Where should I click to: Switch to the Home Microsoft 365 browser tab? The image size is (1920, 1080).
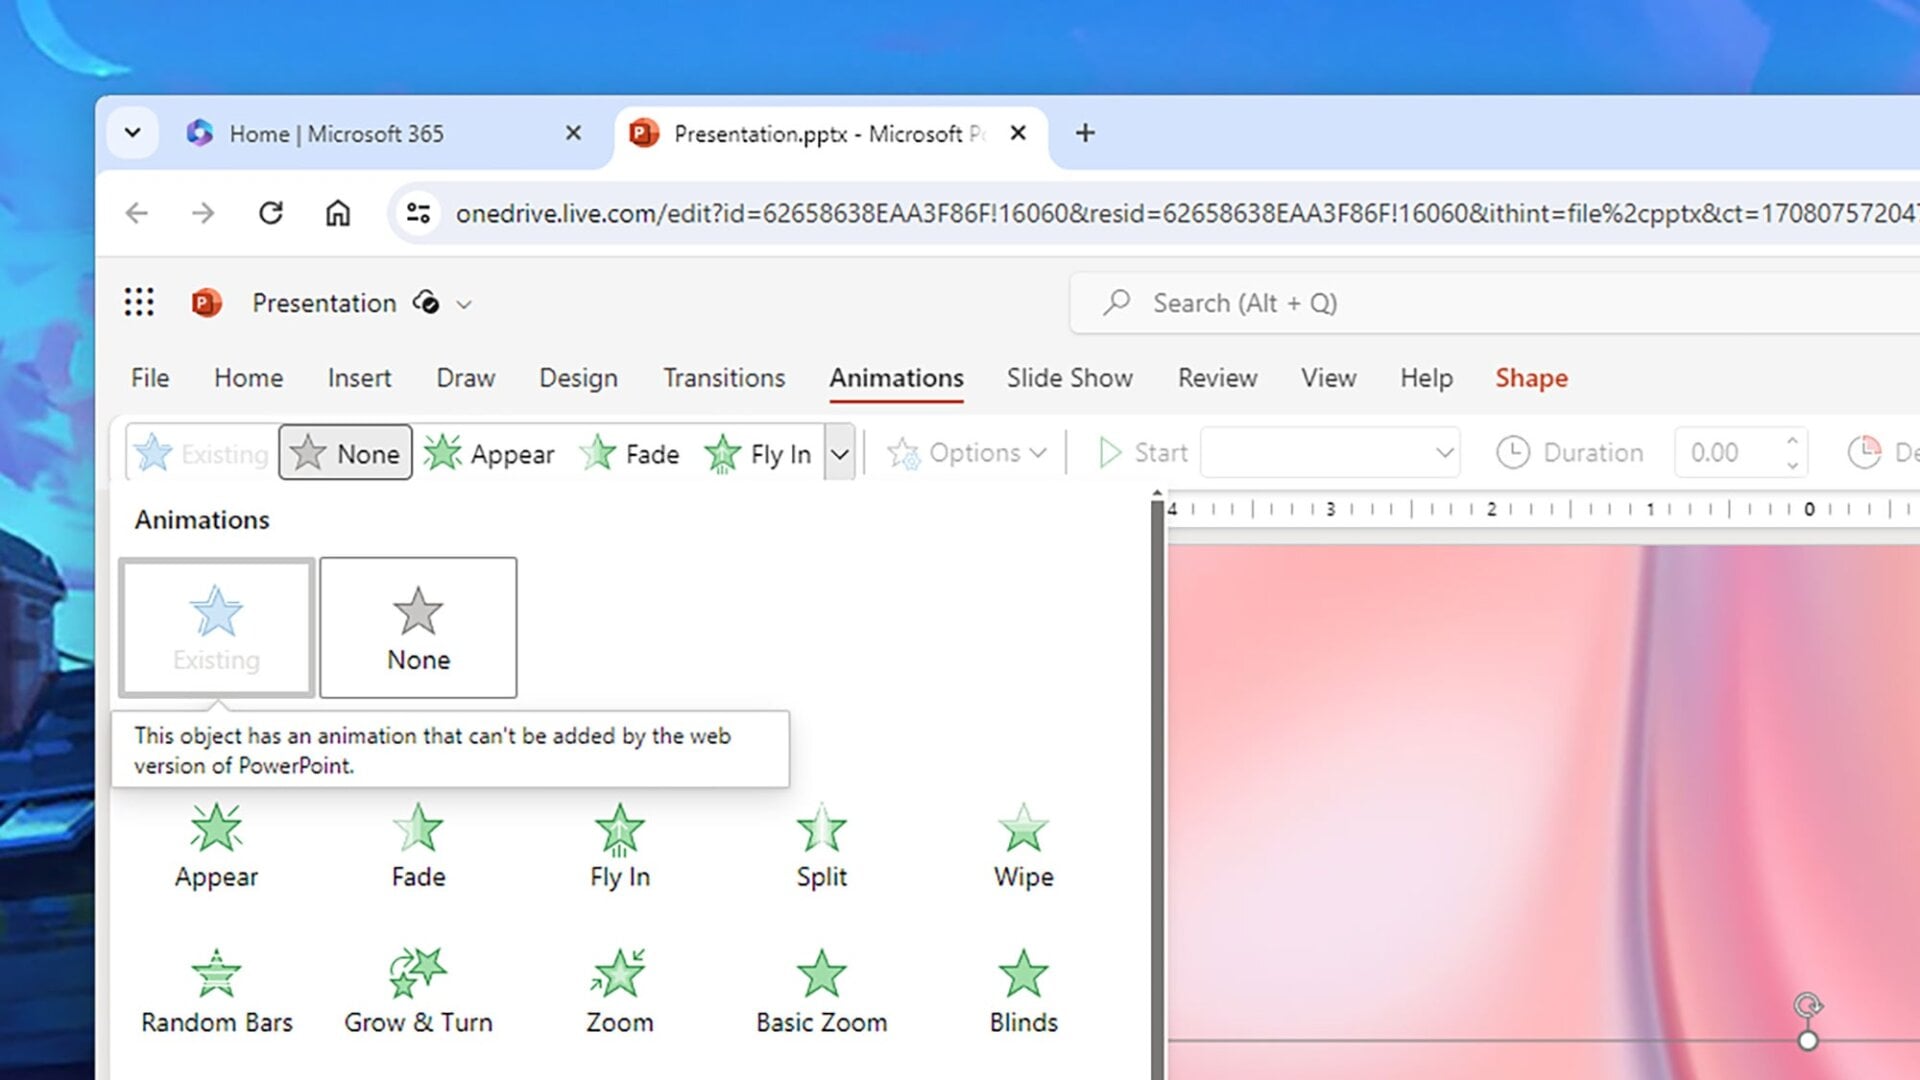click(340, 133)
